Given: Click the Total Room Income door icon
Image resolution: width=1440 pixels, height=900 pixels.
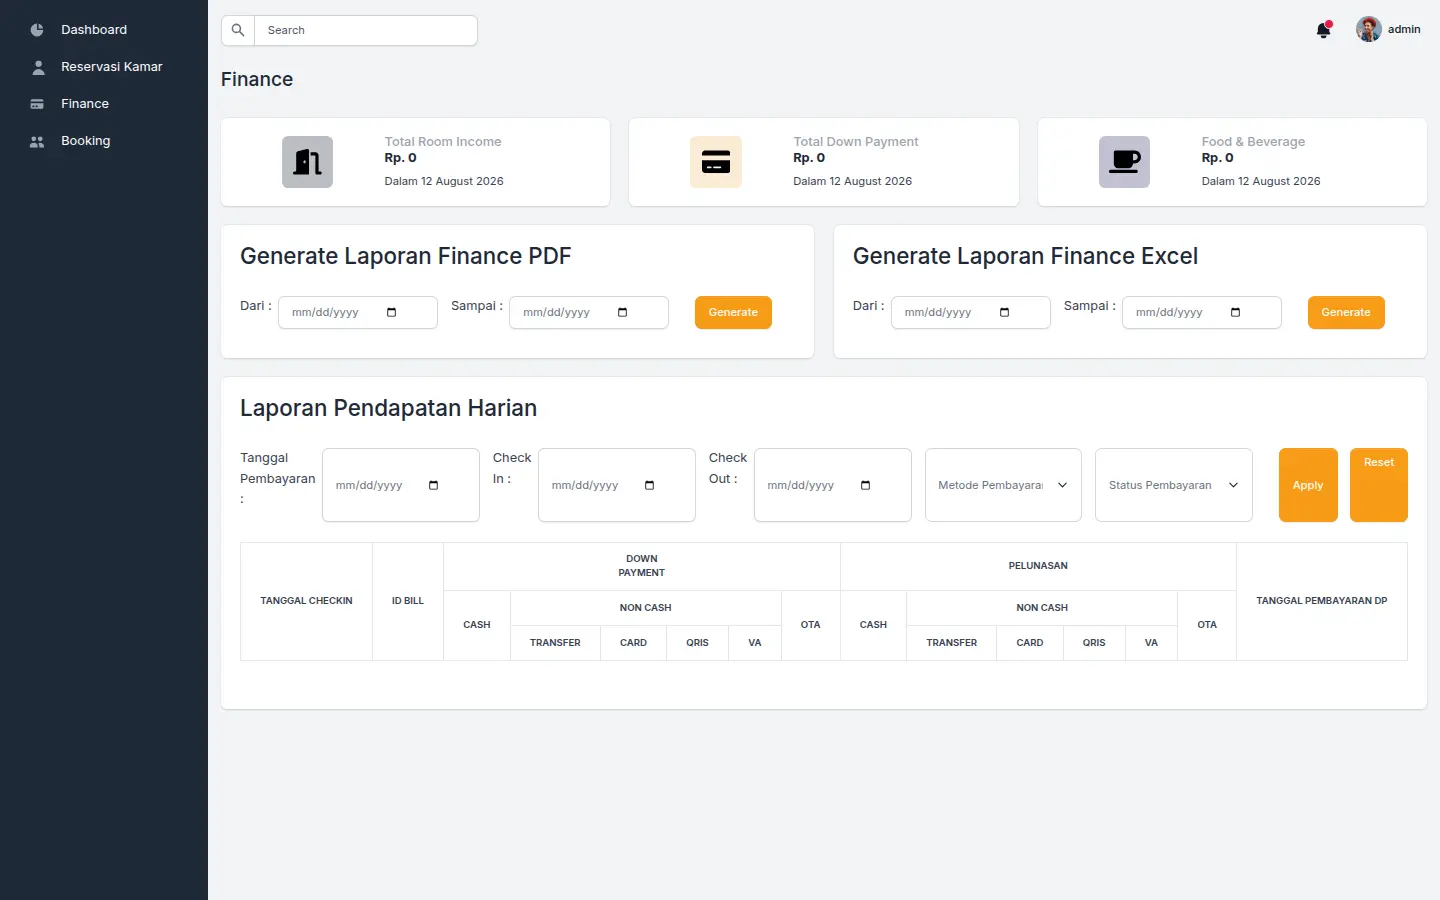Looking at the screenshot, I should 307,162.
